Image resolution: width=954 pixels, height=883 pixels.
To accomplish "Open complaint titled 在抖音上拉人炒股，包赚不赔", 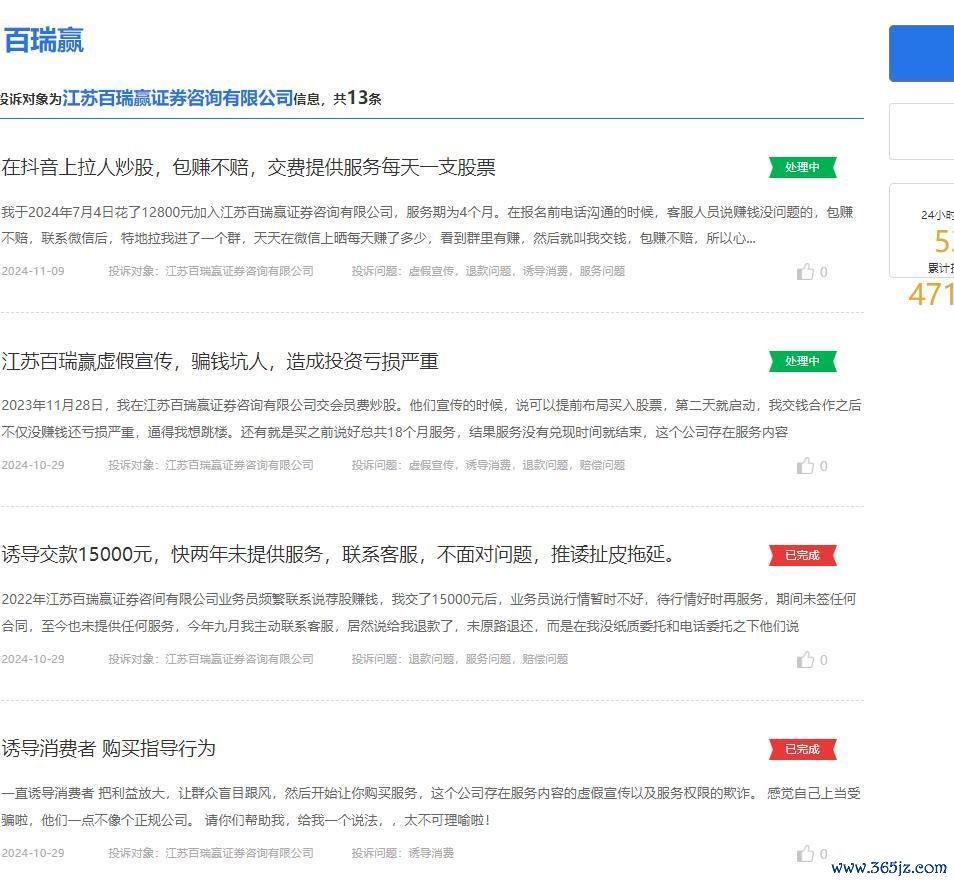I will [248, 167].
